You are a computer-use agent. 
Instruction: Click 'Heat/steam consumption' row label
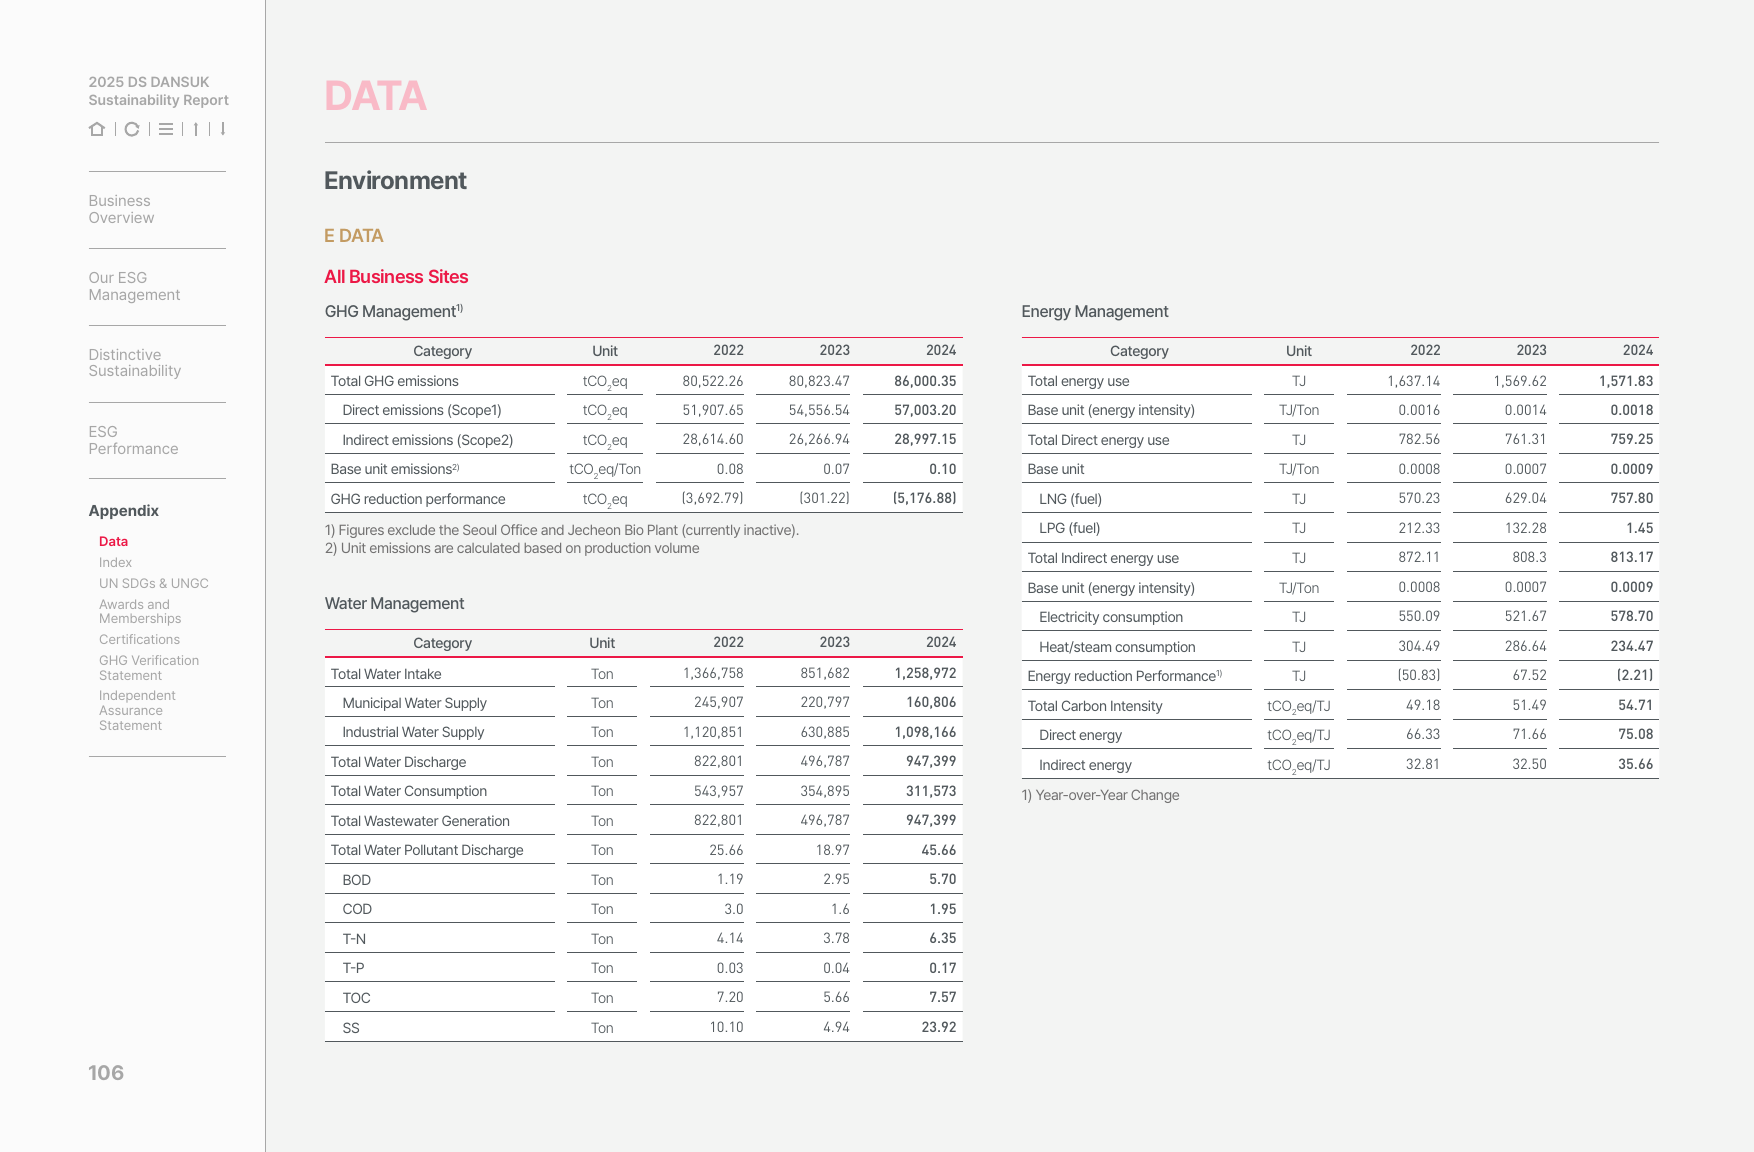(x=1117, y=647)
